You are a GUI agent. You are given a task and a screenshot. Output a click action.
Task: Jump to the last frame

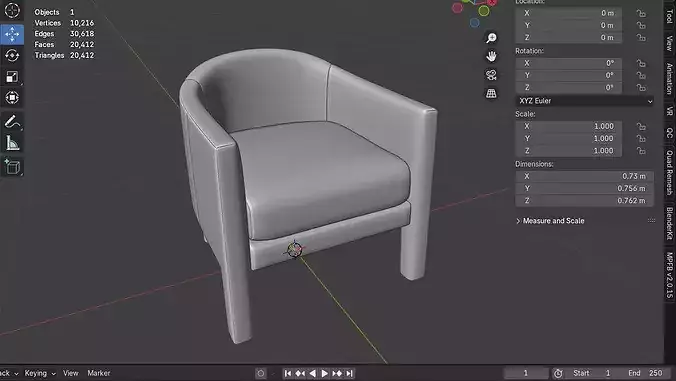pos(349,373)
